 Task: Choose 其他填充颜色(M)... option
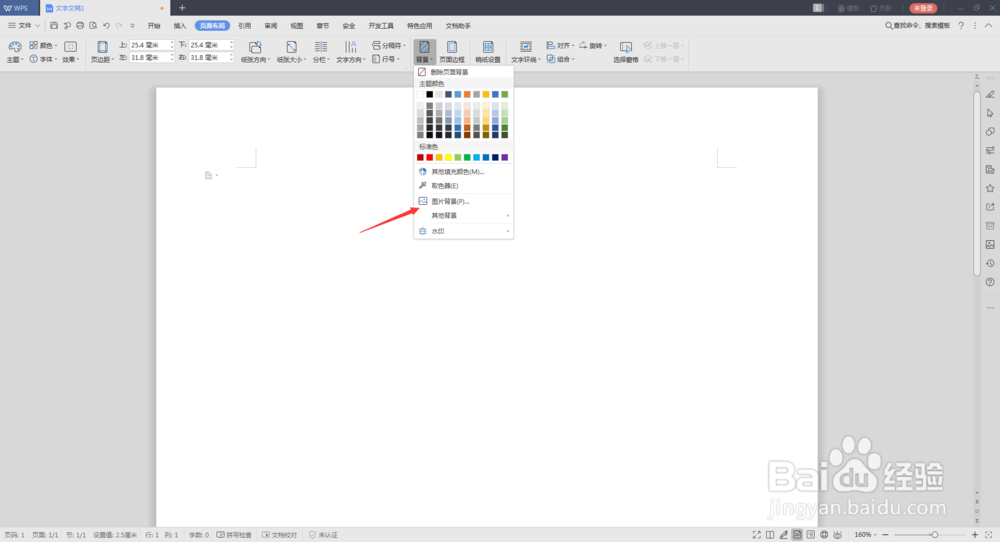tap(464, 172)
